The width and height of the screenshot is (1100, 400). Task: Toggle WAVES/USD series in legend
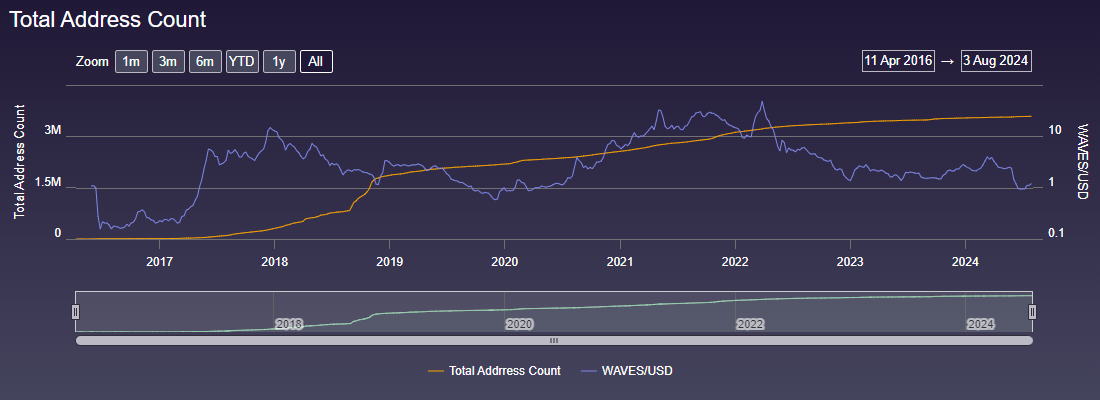(x=626, y=371)
